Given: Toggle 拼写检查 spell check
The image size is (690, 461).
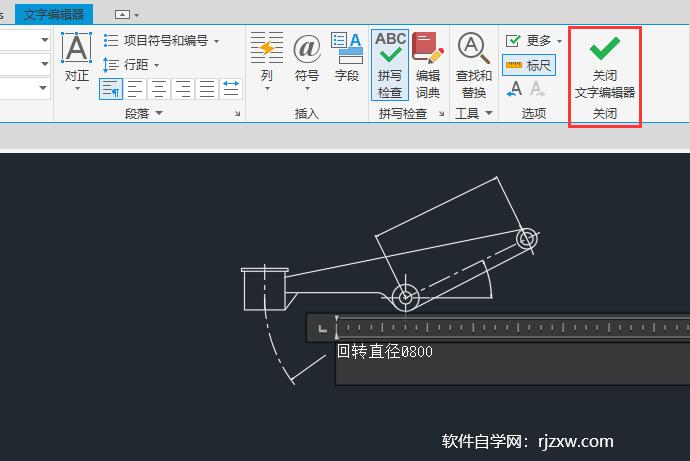Looking at the screenshot, I should pyautogui.click(x=390, y=65).
